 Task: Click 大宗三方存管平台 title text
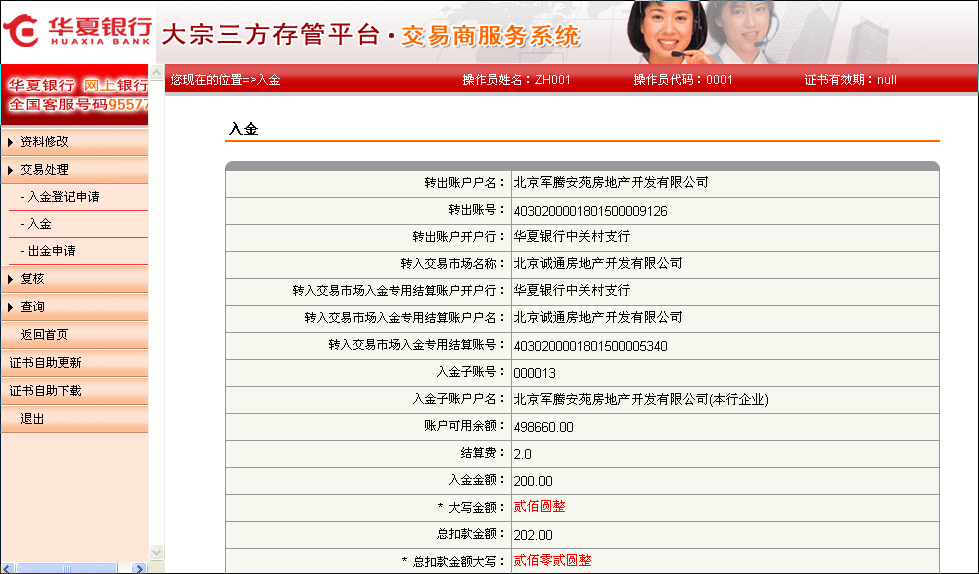pyautogui.click(x=270, y=34)
